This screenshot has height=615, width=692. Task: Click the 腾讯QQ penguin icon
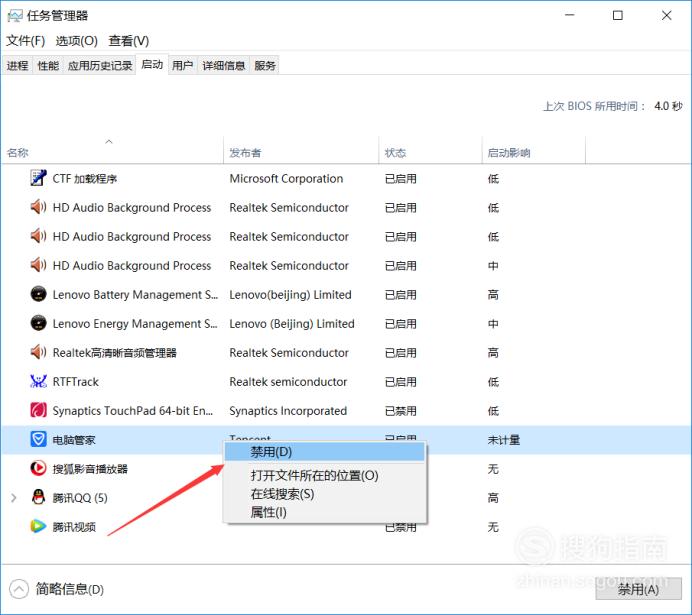[38, 497]
